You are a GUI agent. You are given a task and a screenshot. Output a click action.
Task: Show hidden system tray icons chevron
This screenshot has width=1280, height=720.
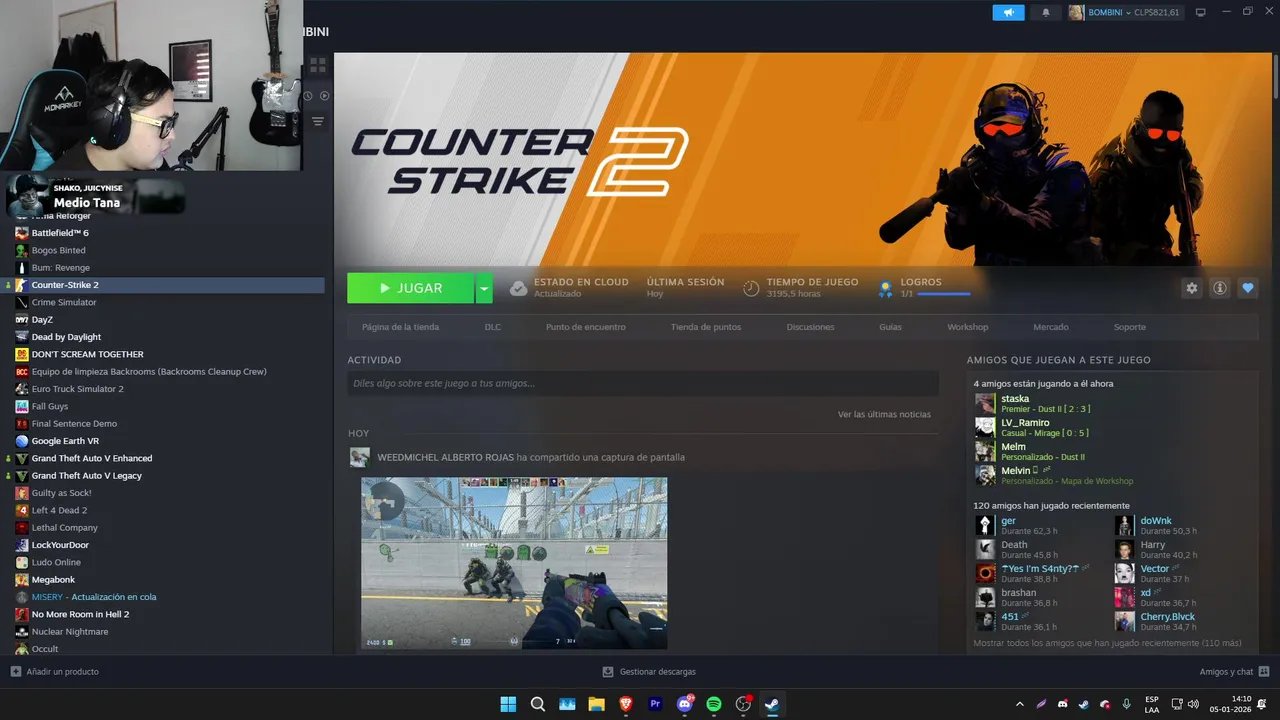point(1020,704)
